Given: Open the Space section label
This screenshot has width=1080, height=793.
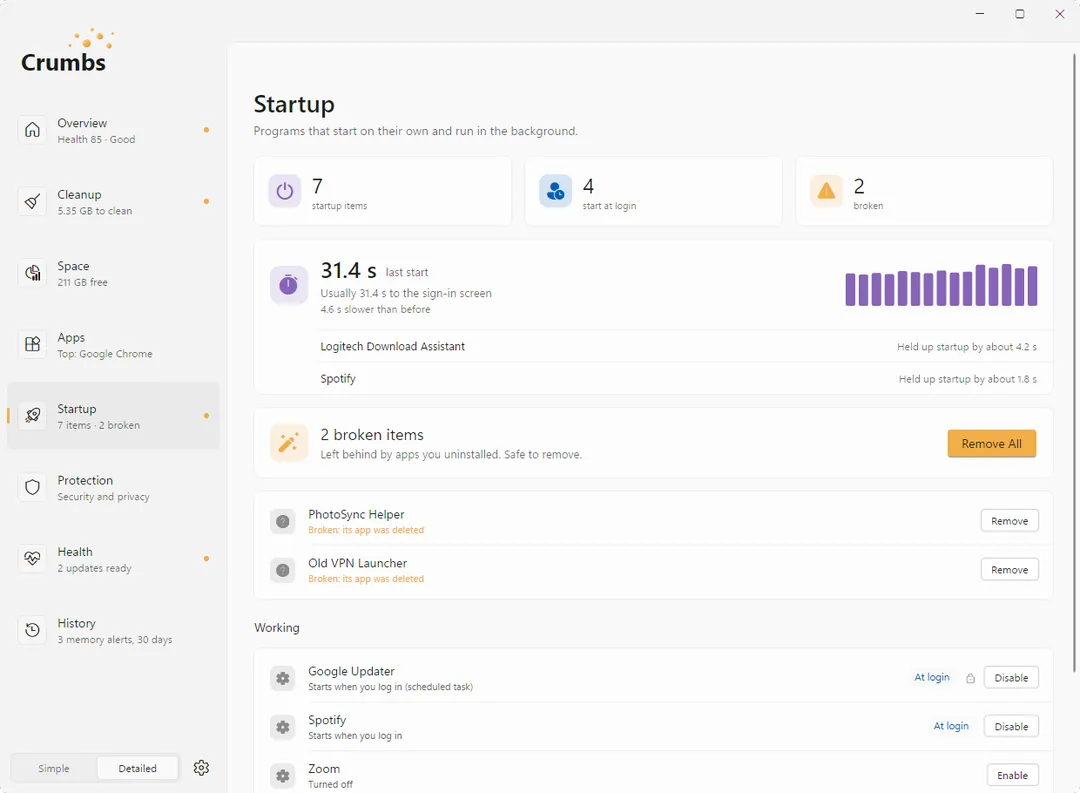Looking at the screenshot, I should tap(73, 266).
